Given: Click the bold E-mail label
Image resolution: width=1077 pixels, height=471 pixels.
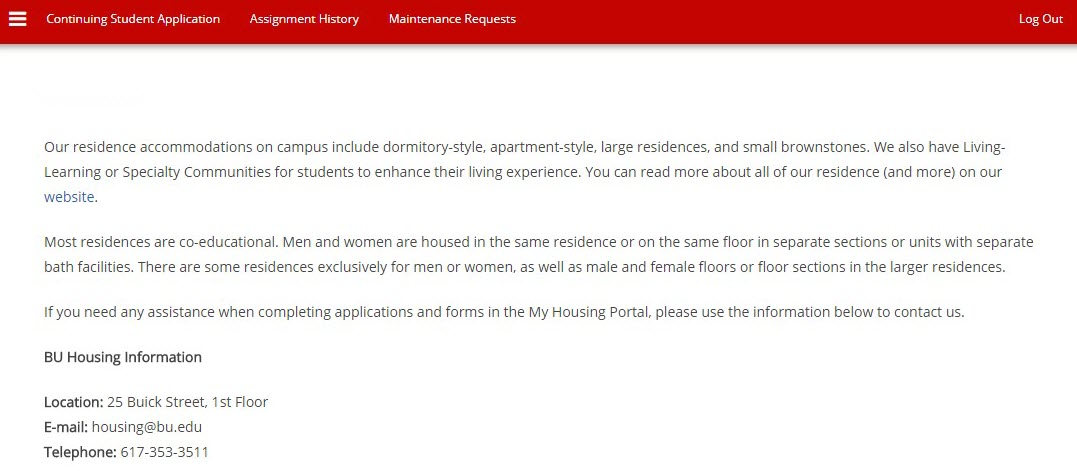Looking at the screenshot, I should coord(65,427).
